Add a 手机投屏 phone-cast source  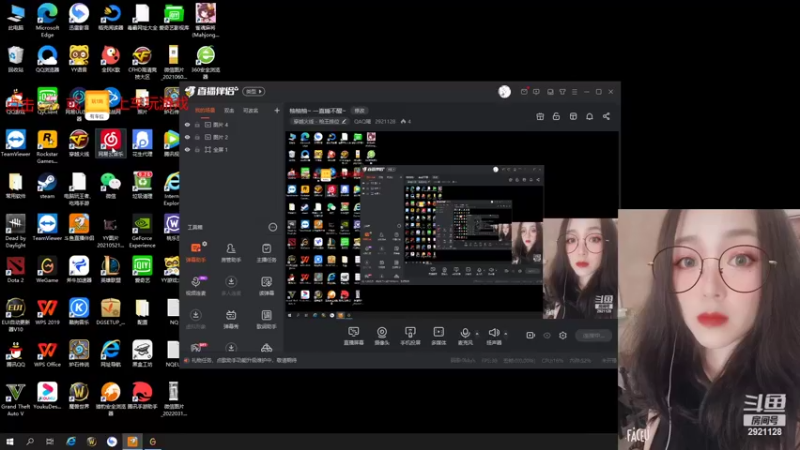(410, 336)
